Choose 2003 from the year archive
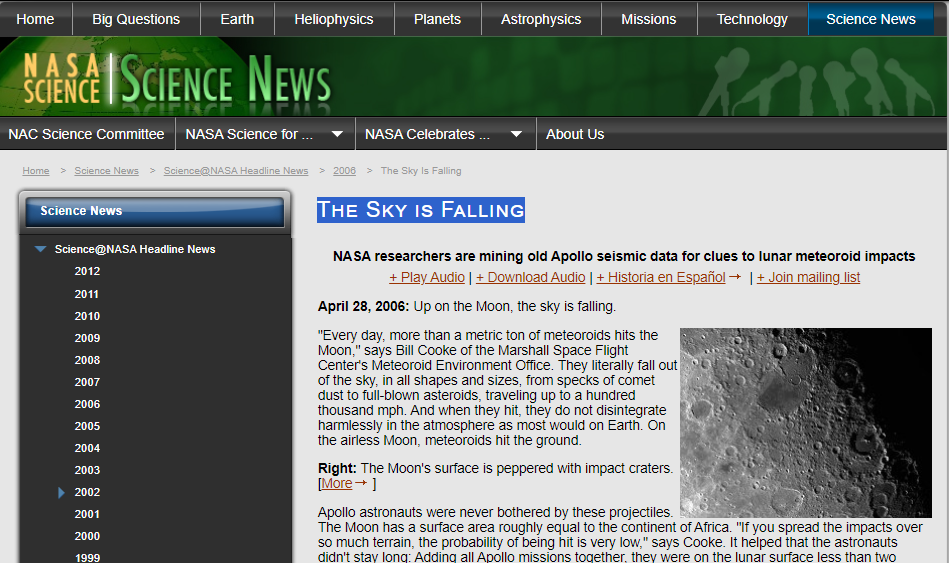This screenshot has height=563, width=949. [87, 470]
